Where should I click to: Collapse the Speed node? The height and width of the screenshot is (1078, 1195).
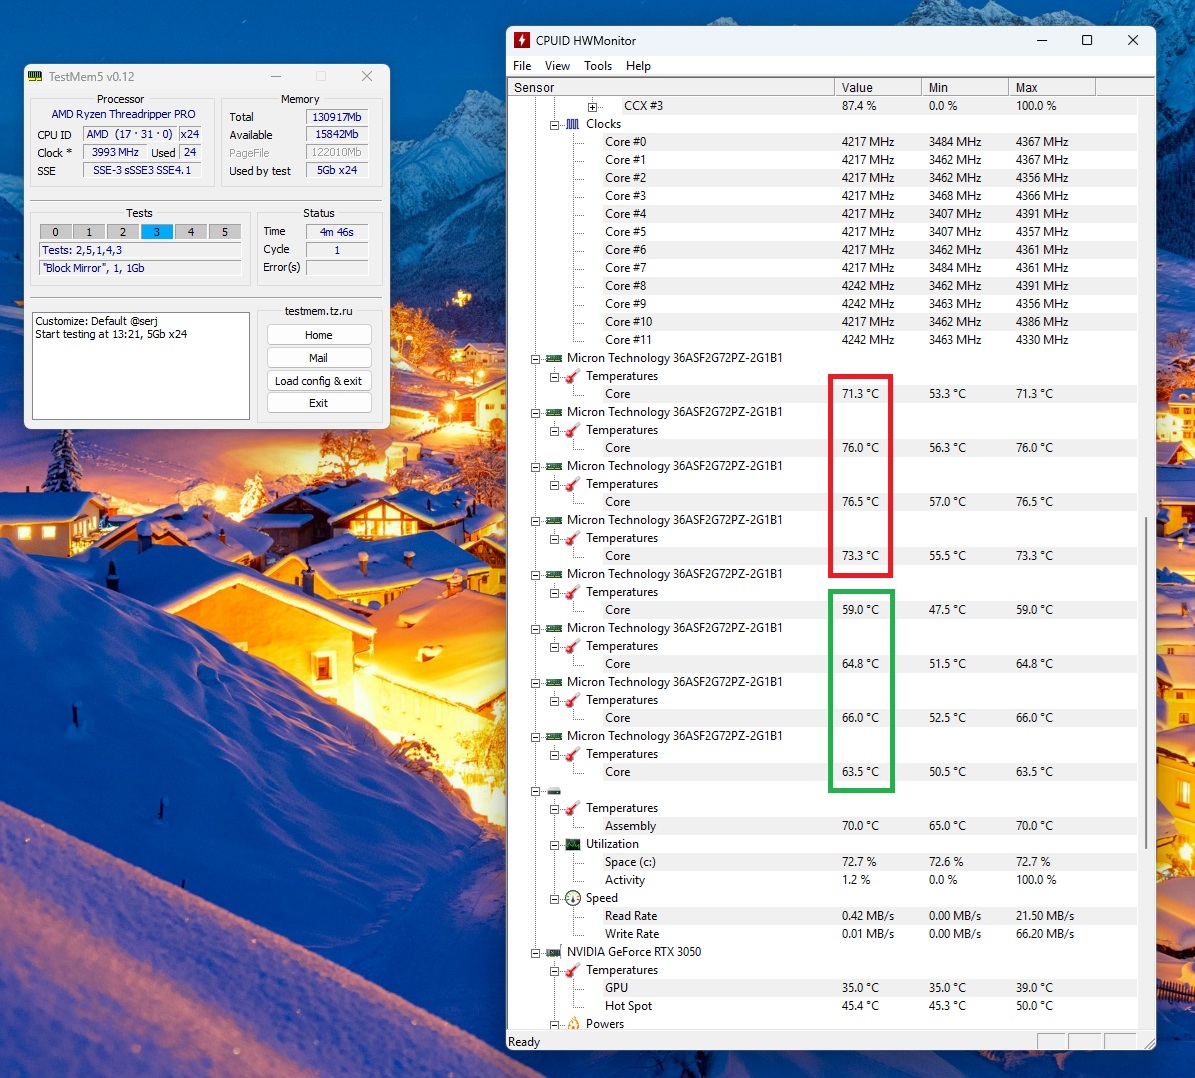click(554, 899)
